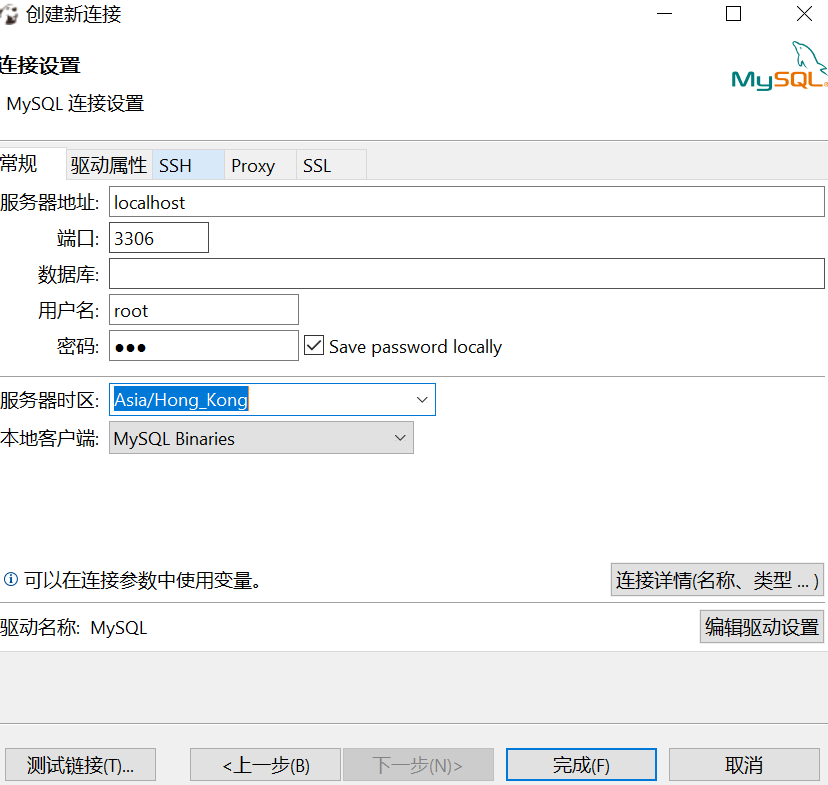
Task: Click the 测试链接(T)... button
Action: [80, 764]
